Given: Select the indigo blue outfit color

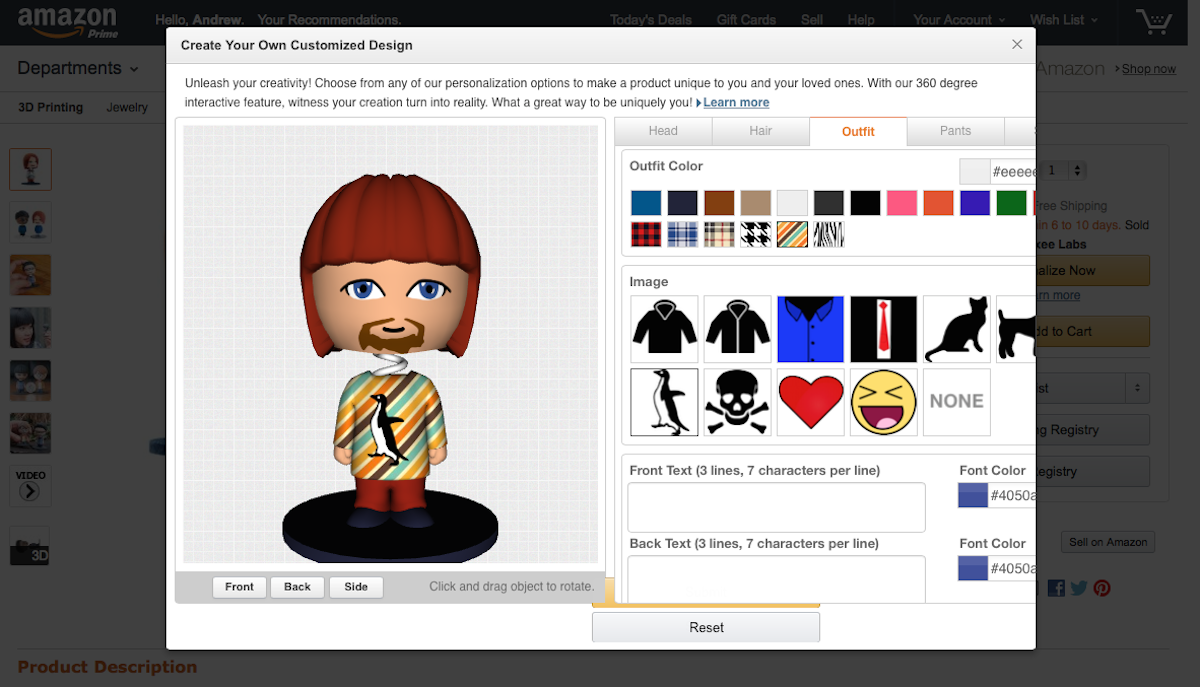Looking at the screenshot, I should 975,203.
